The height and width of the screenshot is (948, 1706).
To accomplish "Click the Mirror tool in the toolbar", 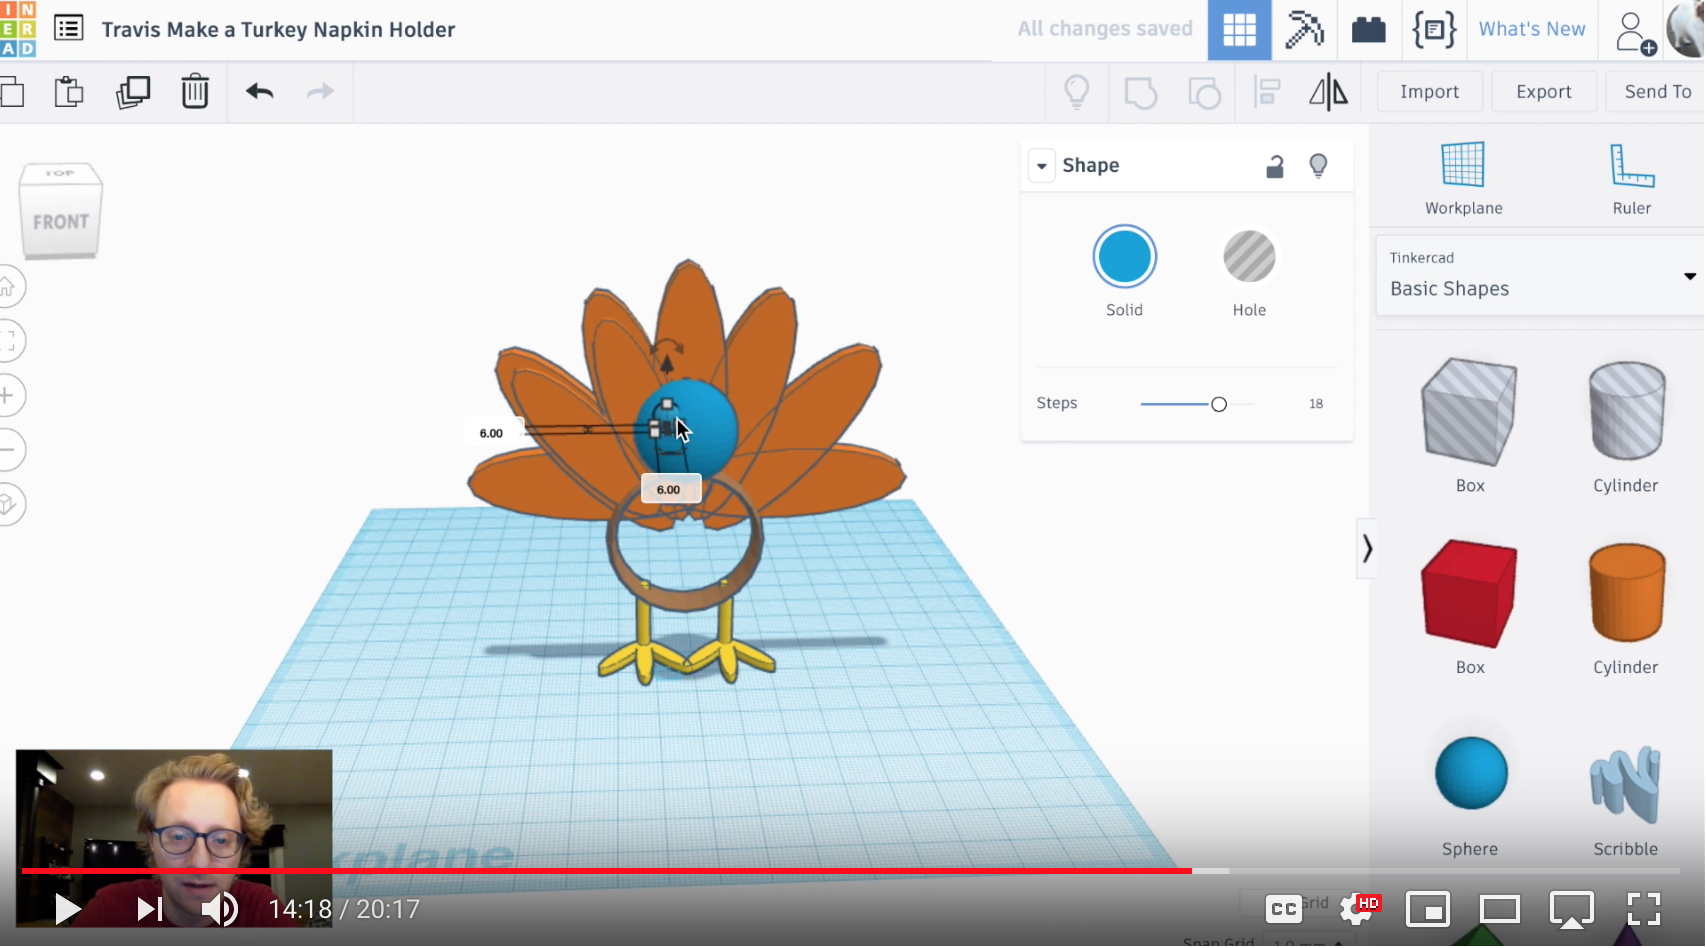I will pyautogui.click(x=1328, y=91).
